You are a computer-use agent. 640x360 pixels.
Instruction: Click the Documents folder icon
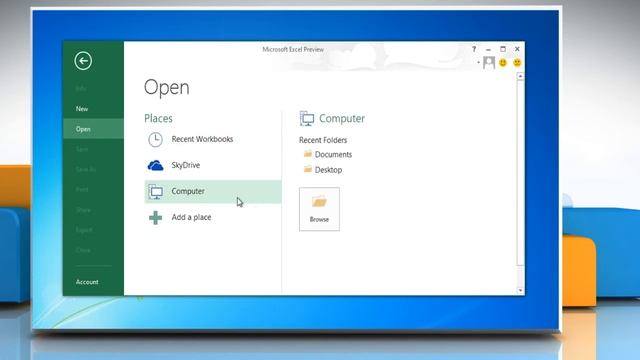pyautogui.click(x=308, y=153)
